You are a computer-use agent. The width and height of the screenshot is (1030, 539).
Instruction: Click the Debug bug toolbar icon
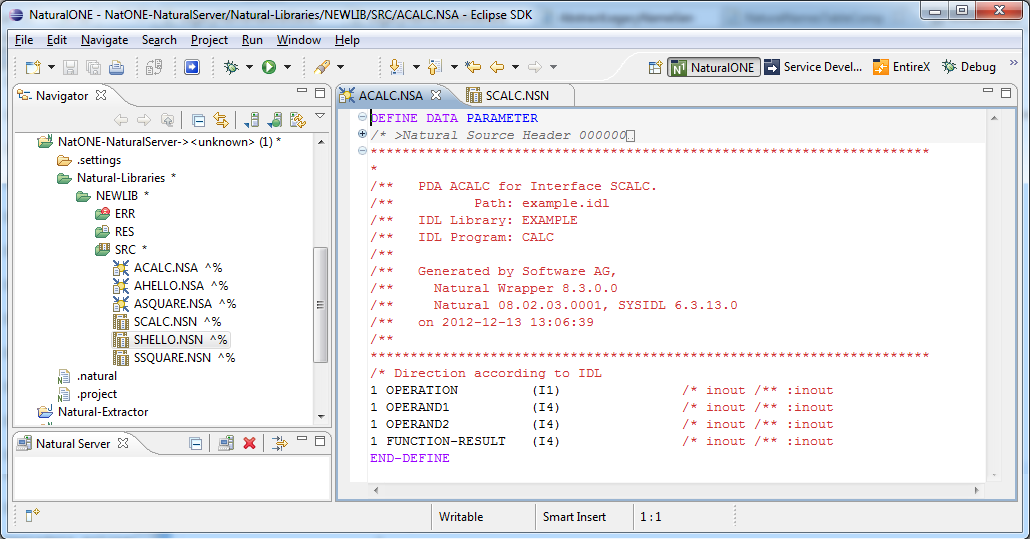231,67
